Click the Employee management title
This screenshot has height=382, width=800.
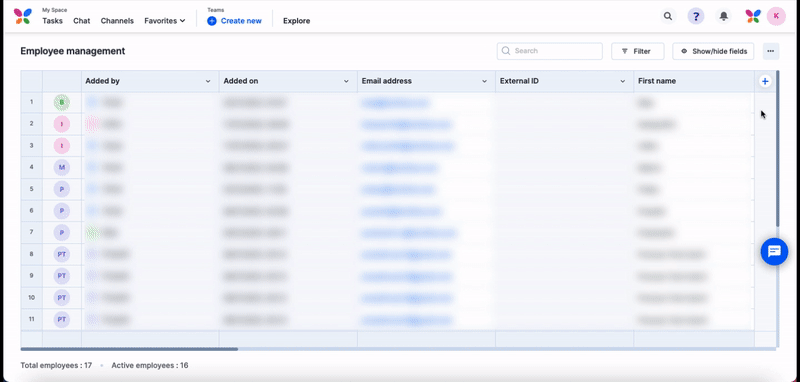(72, 51)
